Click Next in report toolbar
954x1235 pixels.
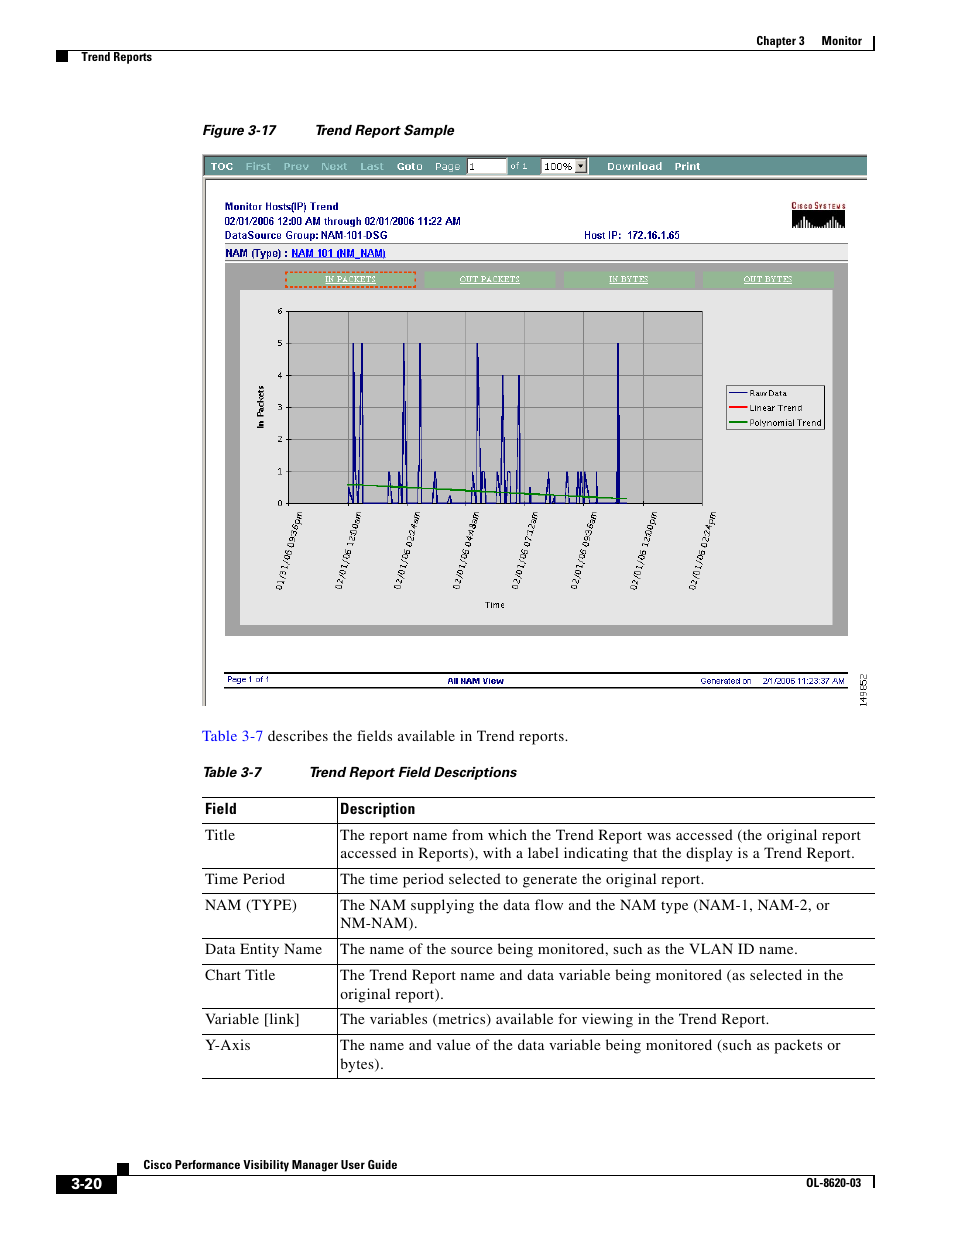(334, 167)
